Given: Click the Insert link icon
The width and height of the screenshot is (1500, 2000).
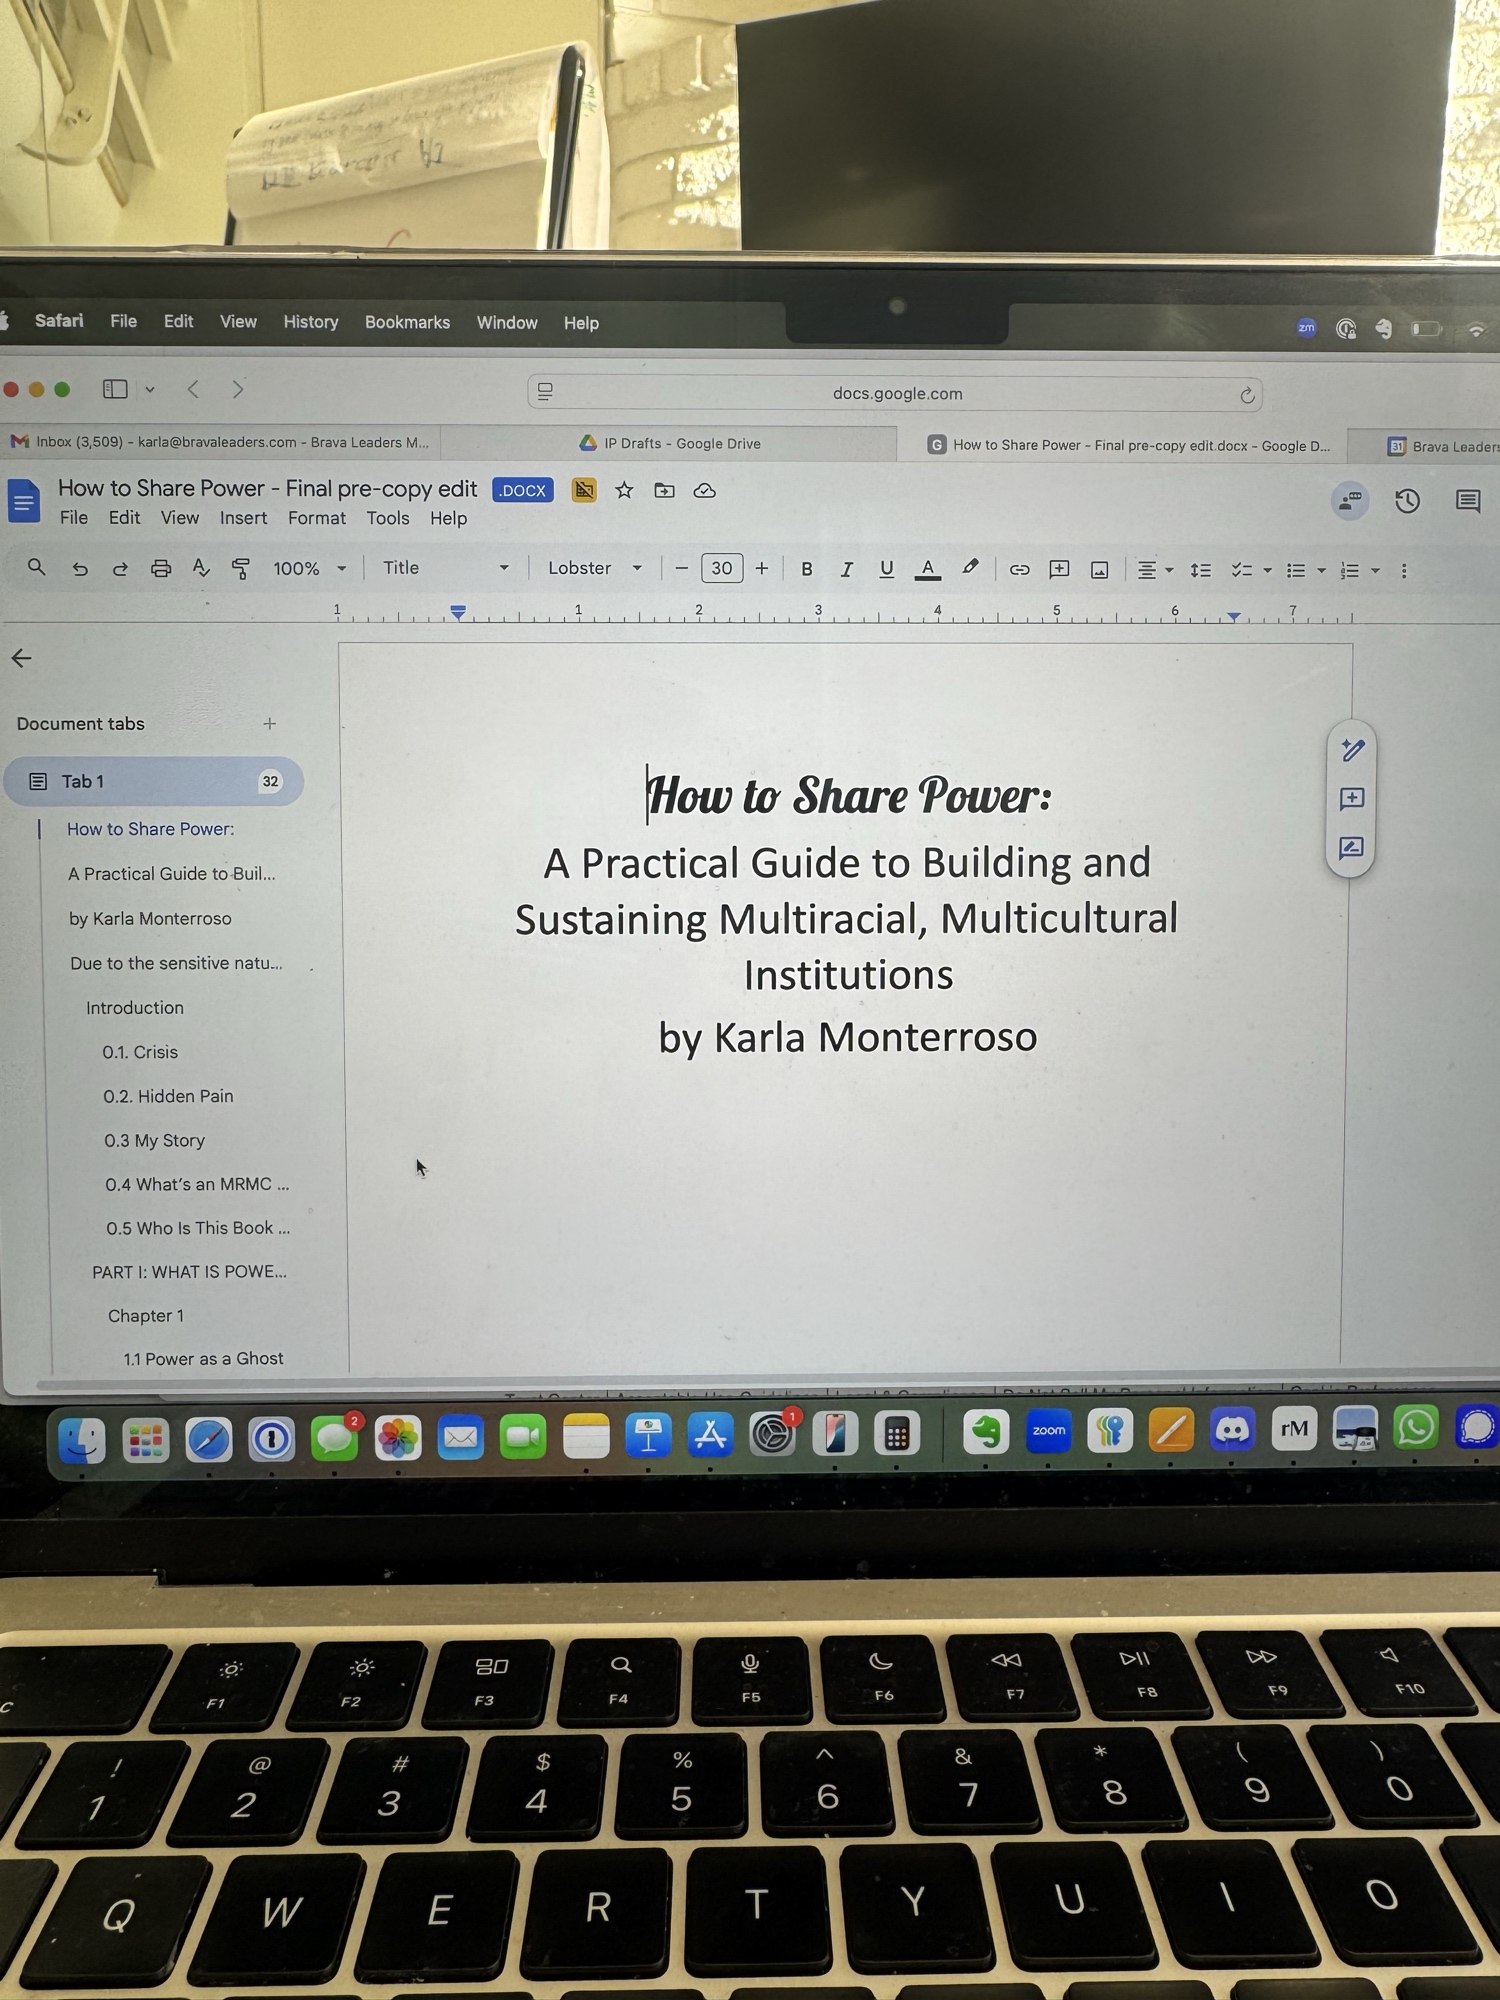Looking at the screenshot, I should 1019,570.
